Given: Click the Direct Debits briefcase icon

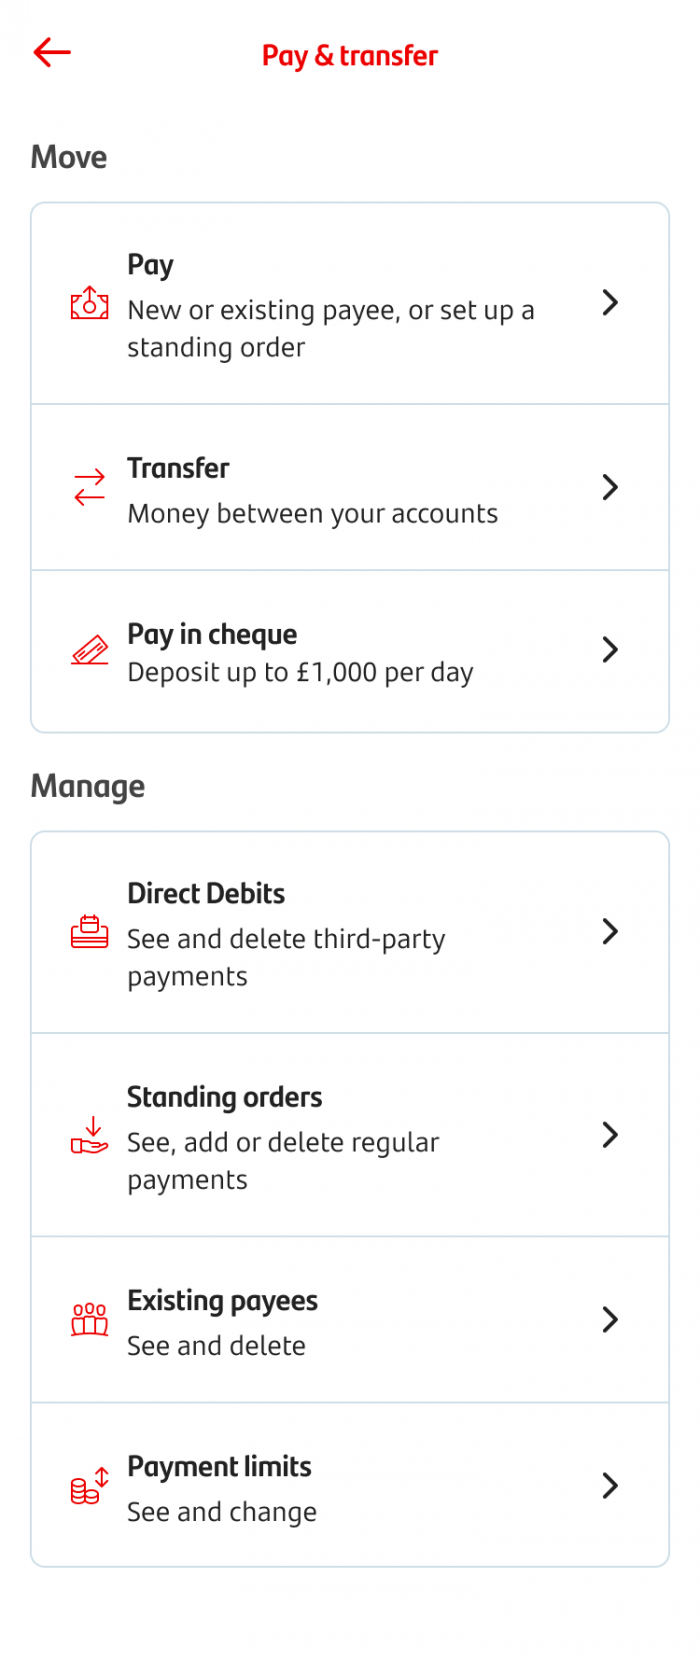Looking at the screenshot, I should [89, 932].
